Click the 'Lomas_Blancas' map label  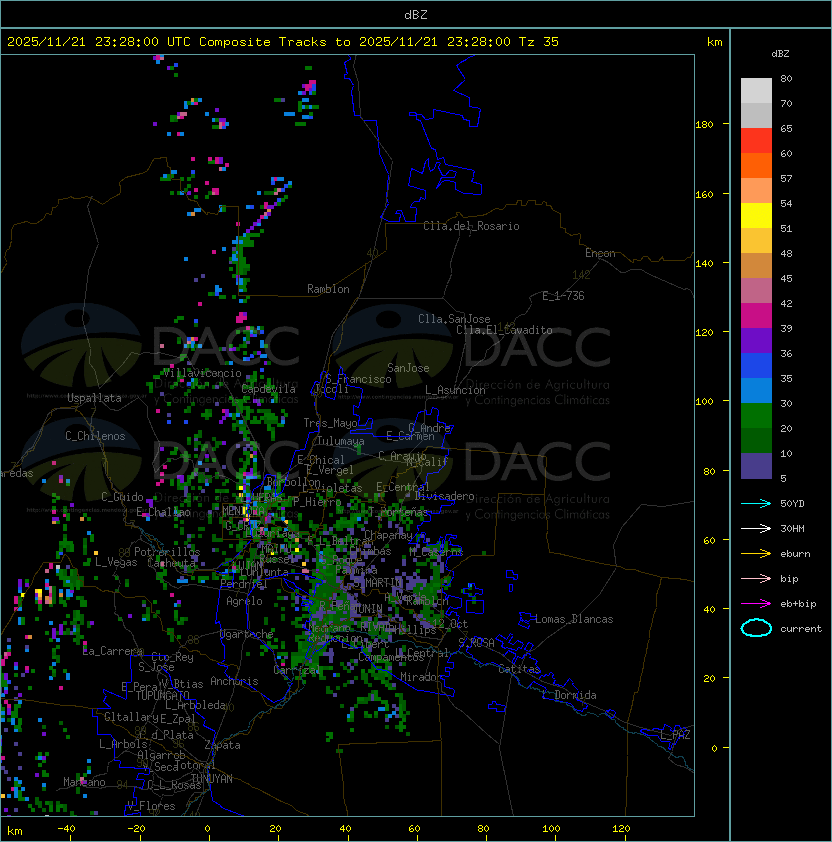[x=574, y=619]
